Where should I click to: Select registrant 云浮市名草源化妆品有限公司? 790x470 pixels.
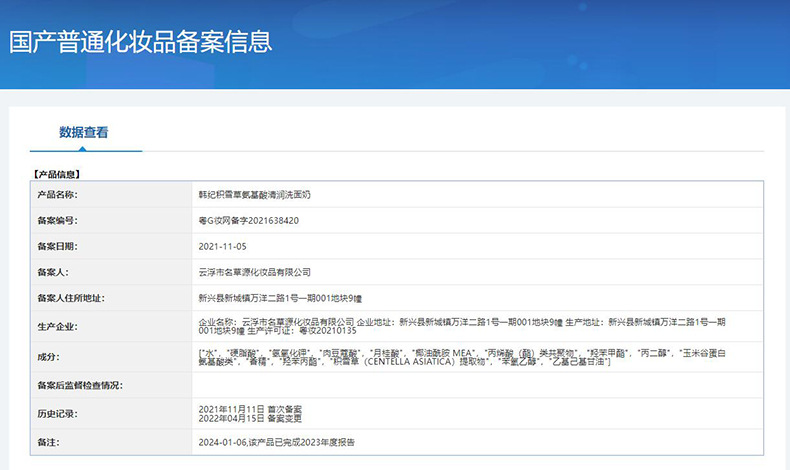coord(254,272)
